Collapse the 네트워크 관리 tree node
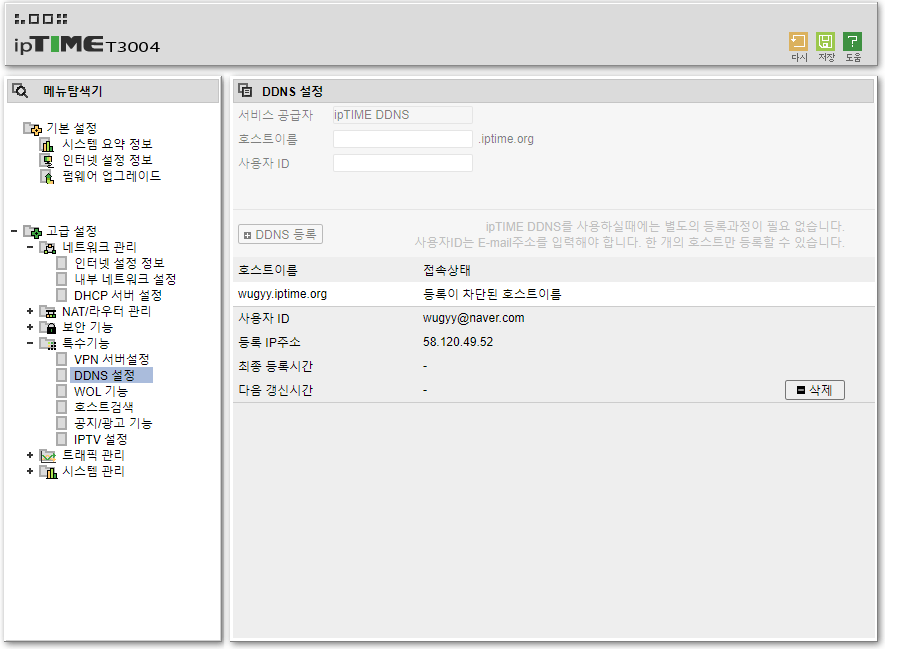The width and height of the screenshot is (903, 657). tap(30, 247)
